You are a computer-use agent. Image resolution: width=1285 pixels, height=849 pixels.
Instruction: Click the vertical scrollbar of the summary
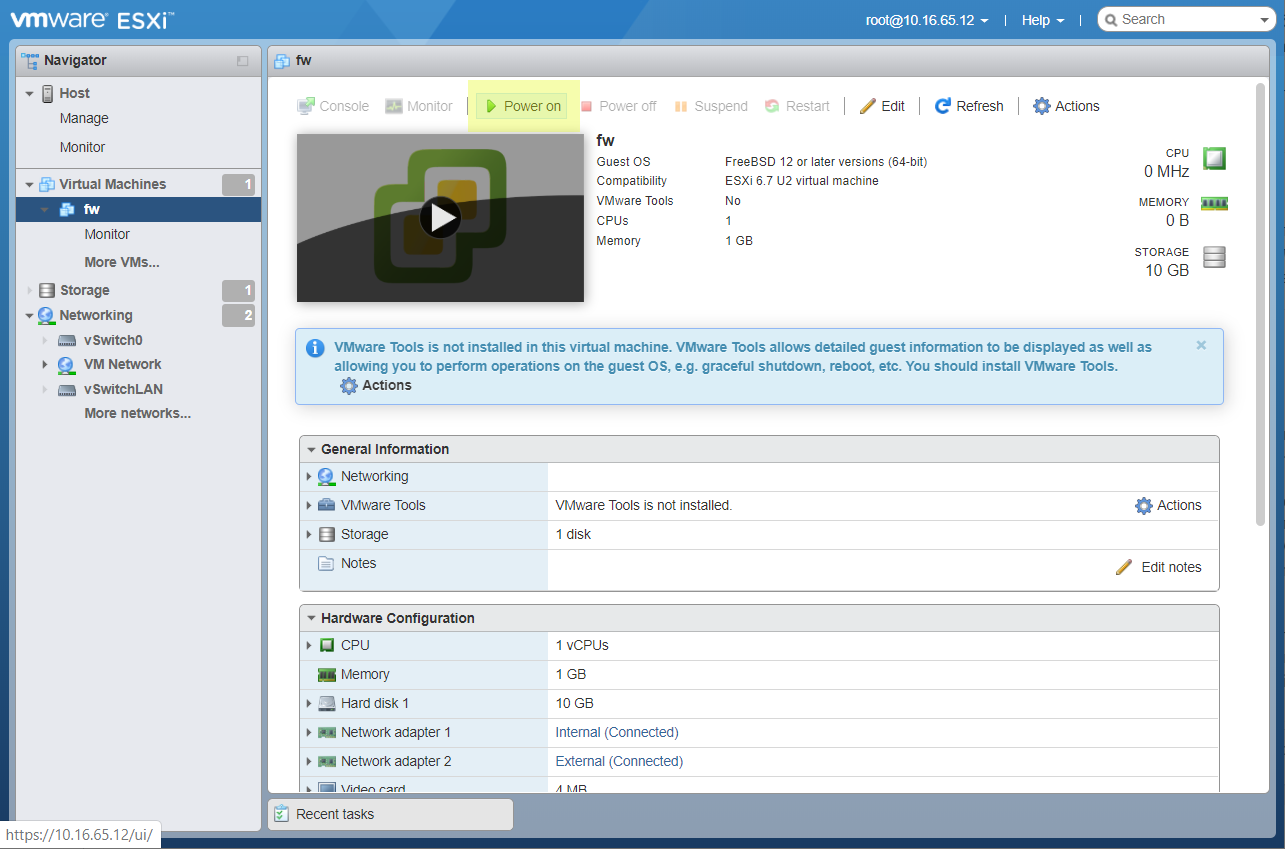1261,304
